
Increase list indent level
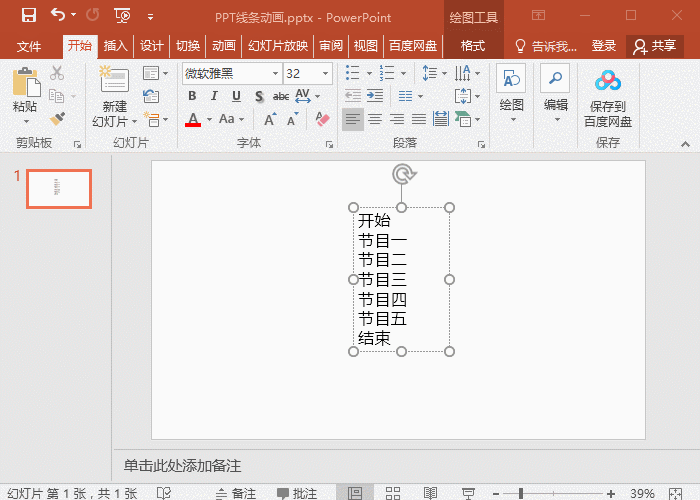[x=375, y=96]
